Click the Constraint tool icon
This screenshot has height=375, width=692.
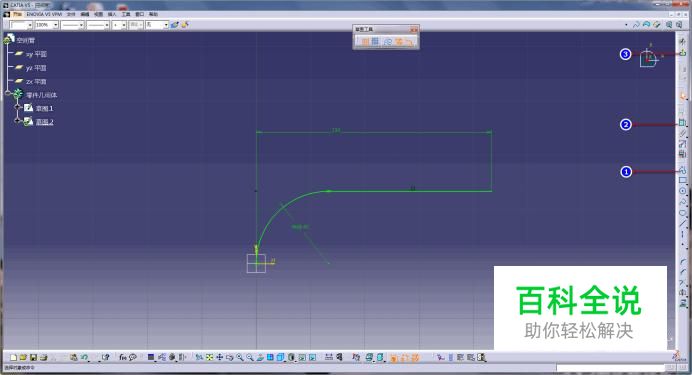(x=682, y=123)
